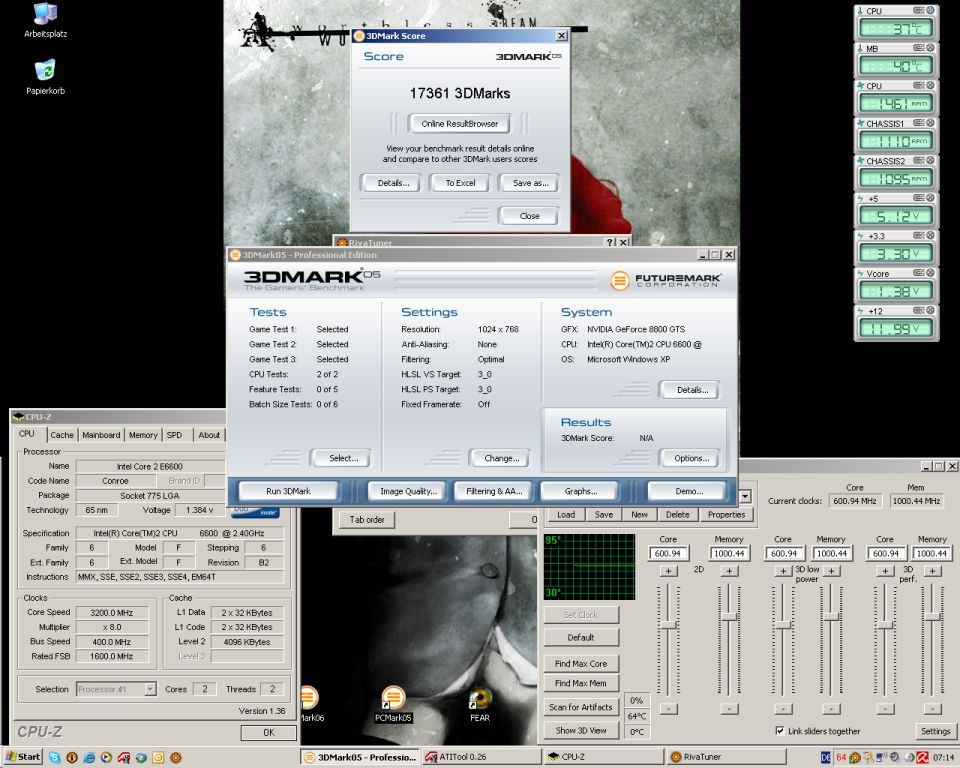Adjust the 3D perf. Memory clock slider
Screen dimensions: 960x768
tap(932, 617)
